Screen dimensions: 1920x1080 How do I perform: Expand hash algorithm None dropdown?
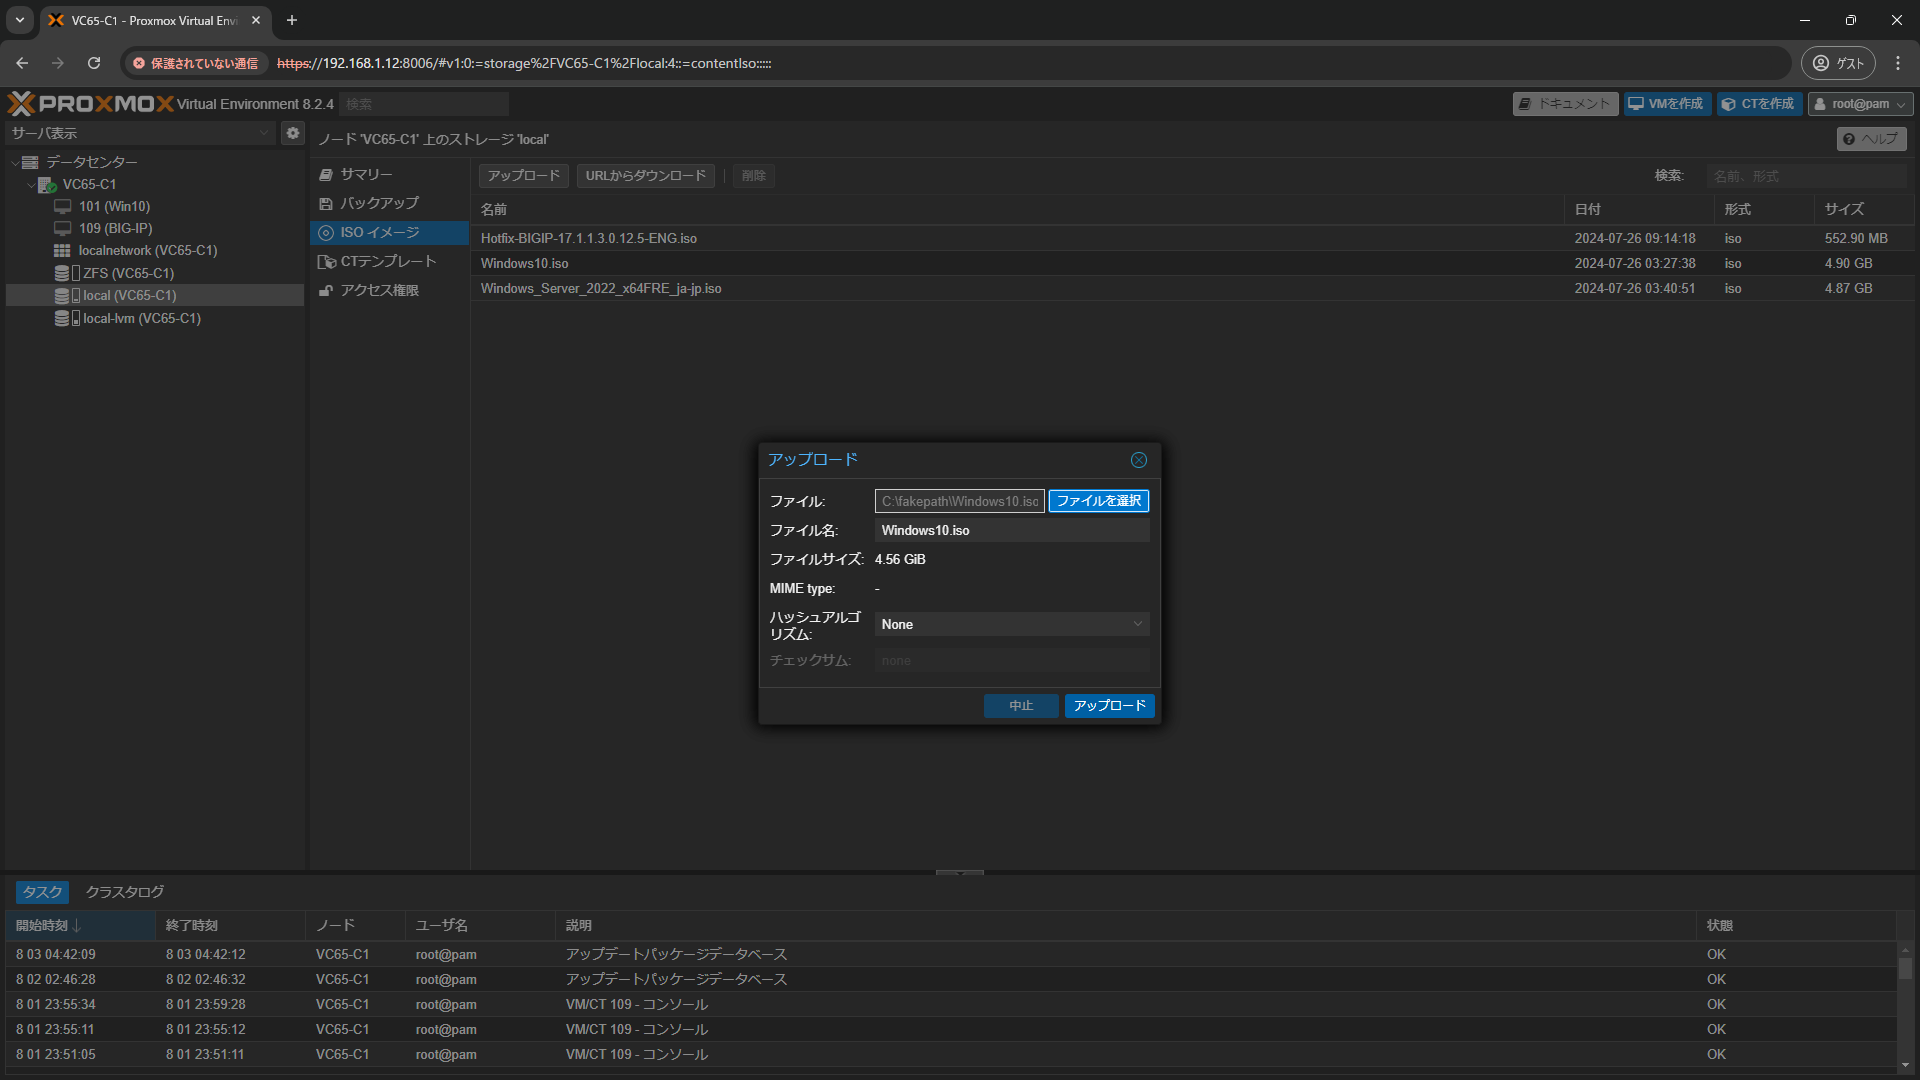point(1137,624)
